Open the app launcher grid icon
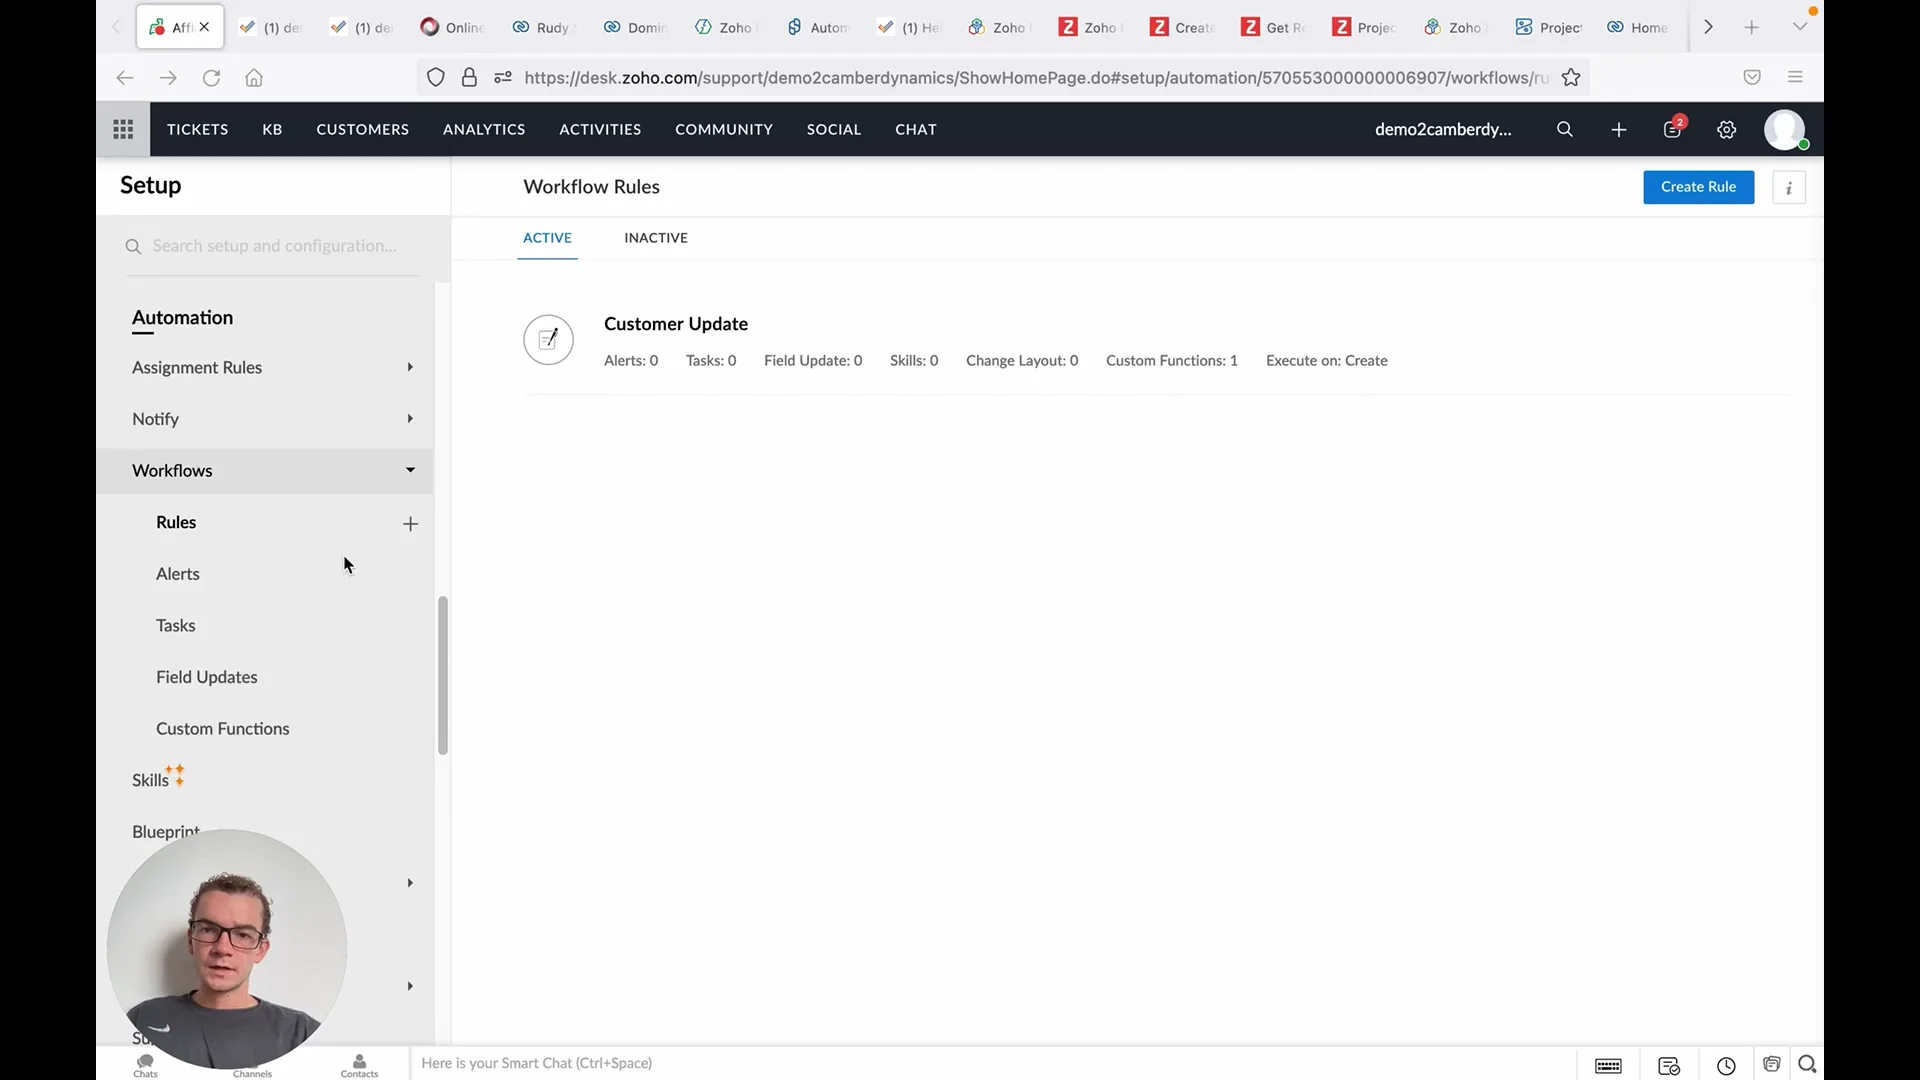Screen dimensions: 1920x1080 pyautogui.click(x=123, y=129)
